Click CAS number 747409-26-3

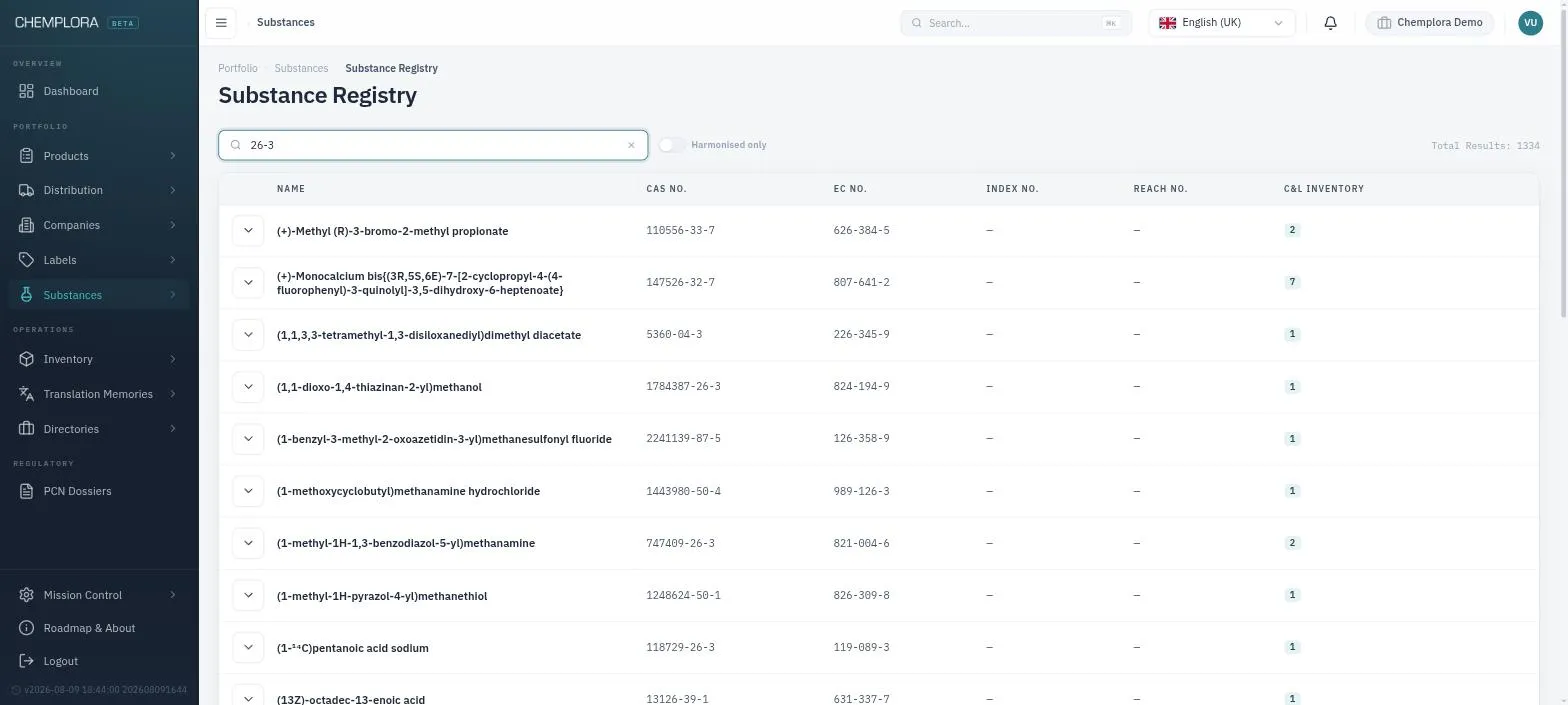[680, 543]
